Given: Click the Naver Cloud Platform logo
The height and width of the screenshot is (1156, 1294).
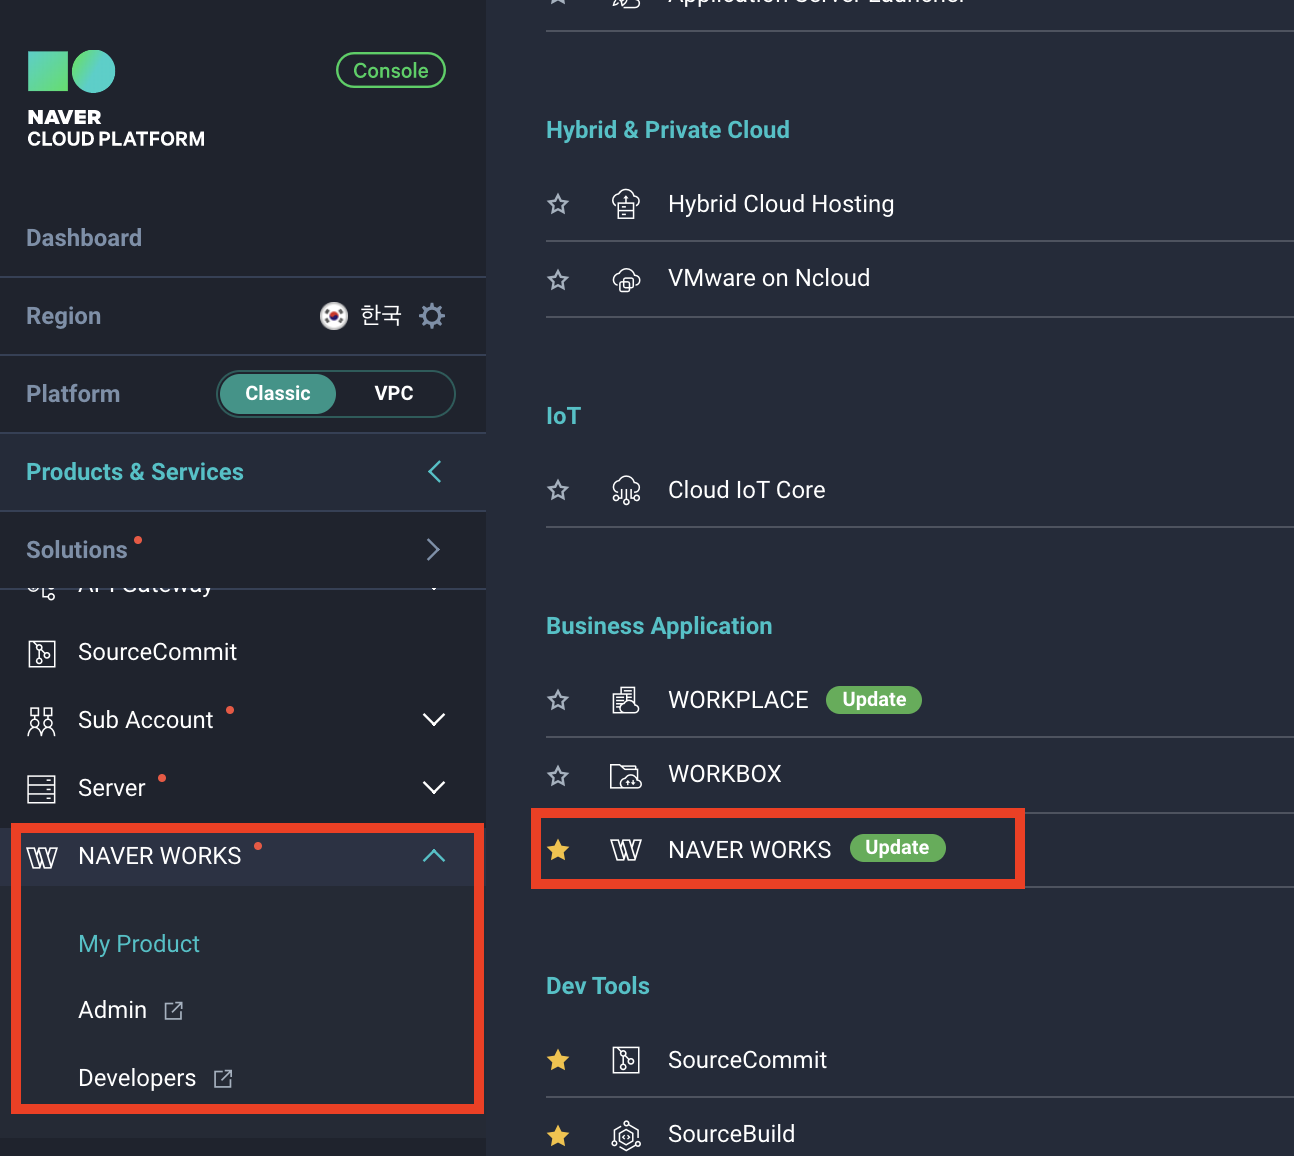Looking at the screenshot, I should pyautogui.click(x=116, y=100).
